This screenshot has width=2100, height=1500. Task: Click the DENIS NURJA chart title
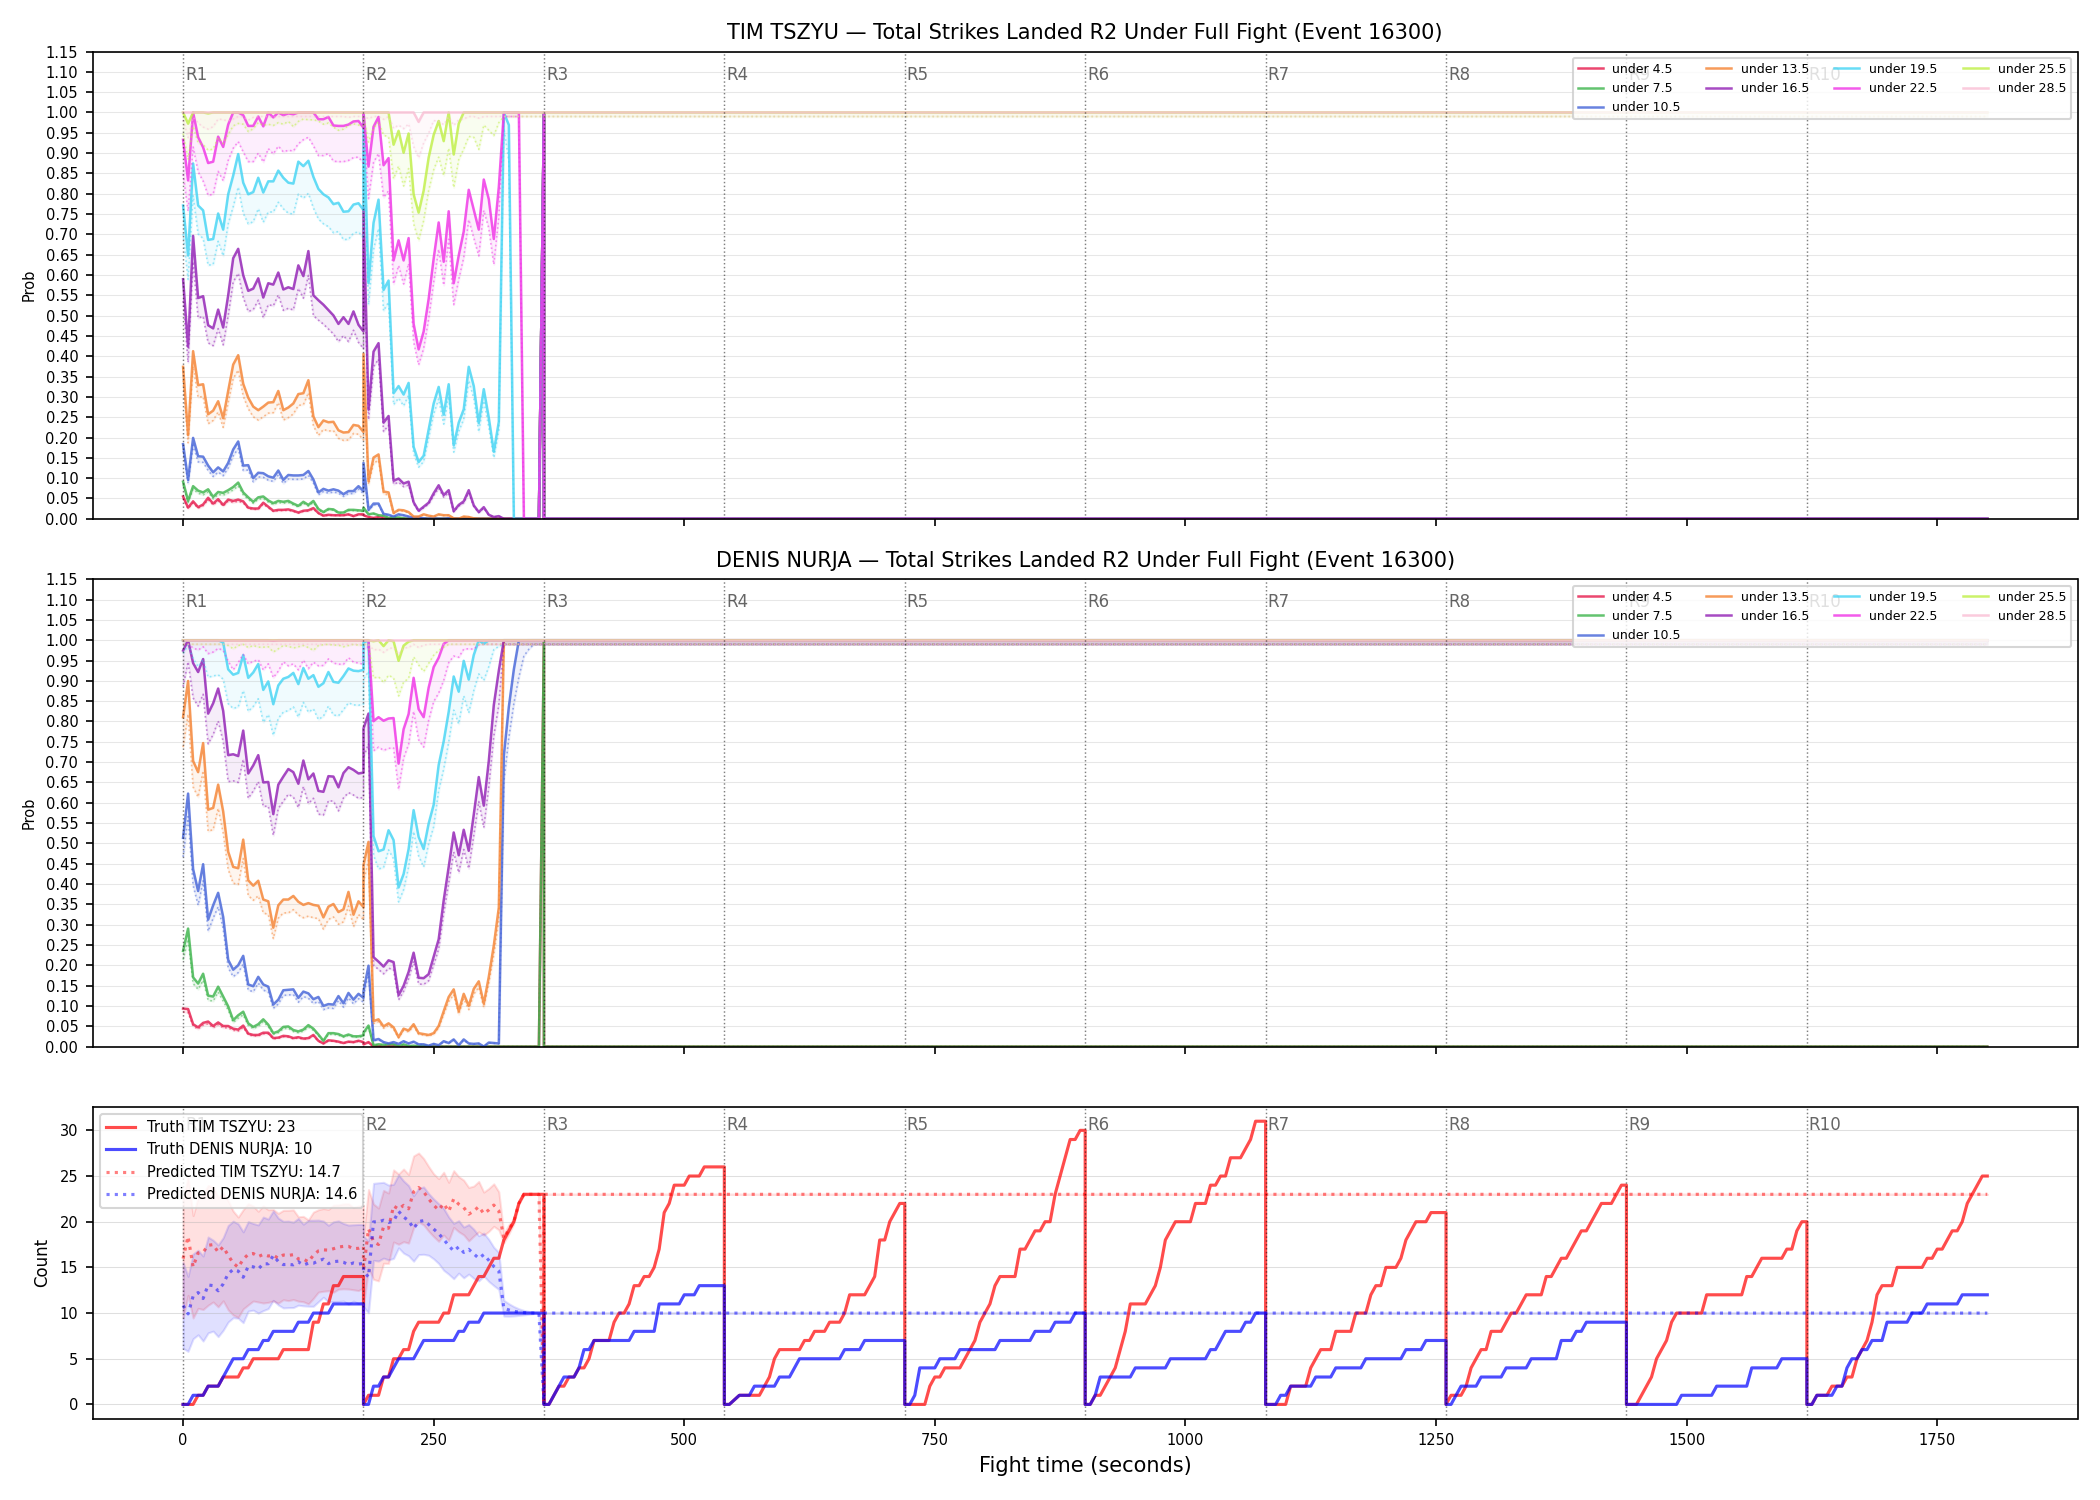1085,560
